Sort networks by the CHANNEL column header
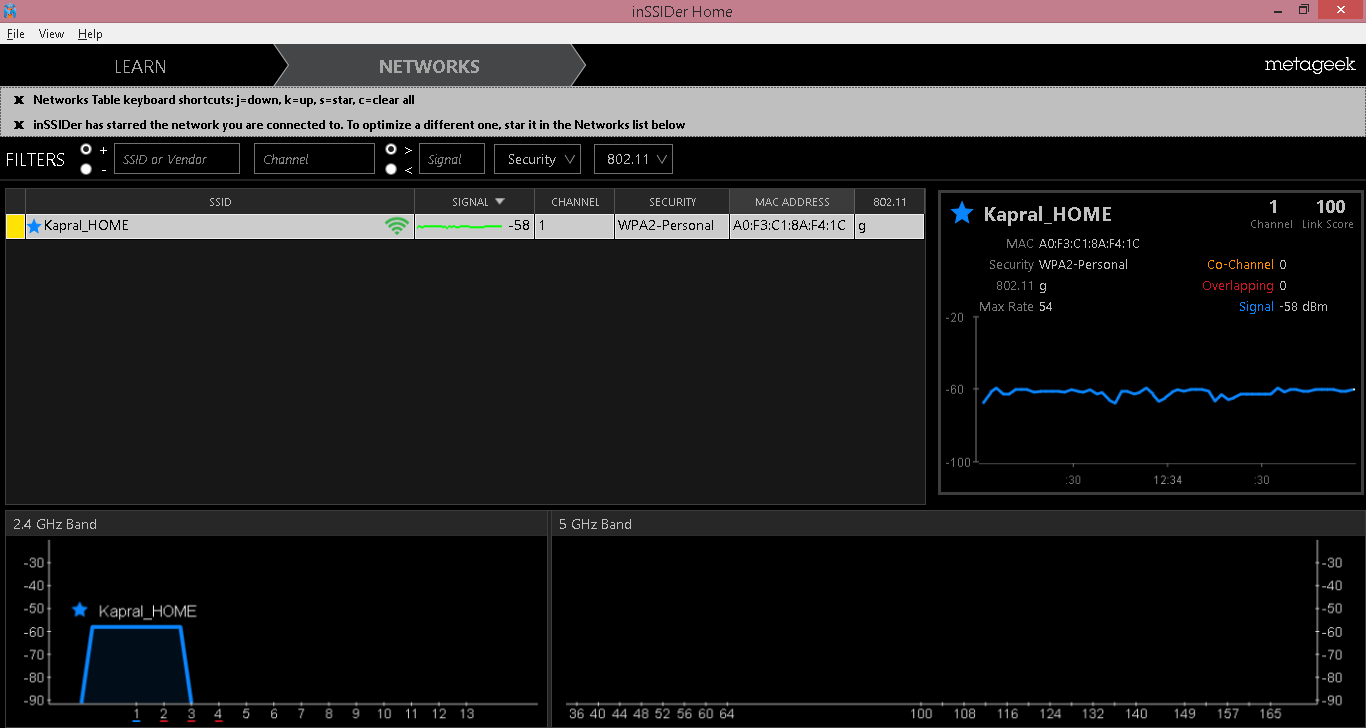This screenshot has width=1366, height=728. [x=575, y=201]
